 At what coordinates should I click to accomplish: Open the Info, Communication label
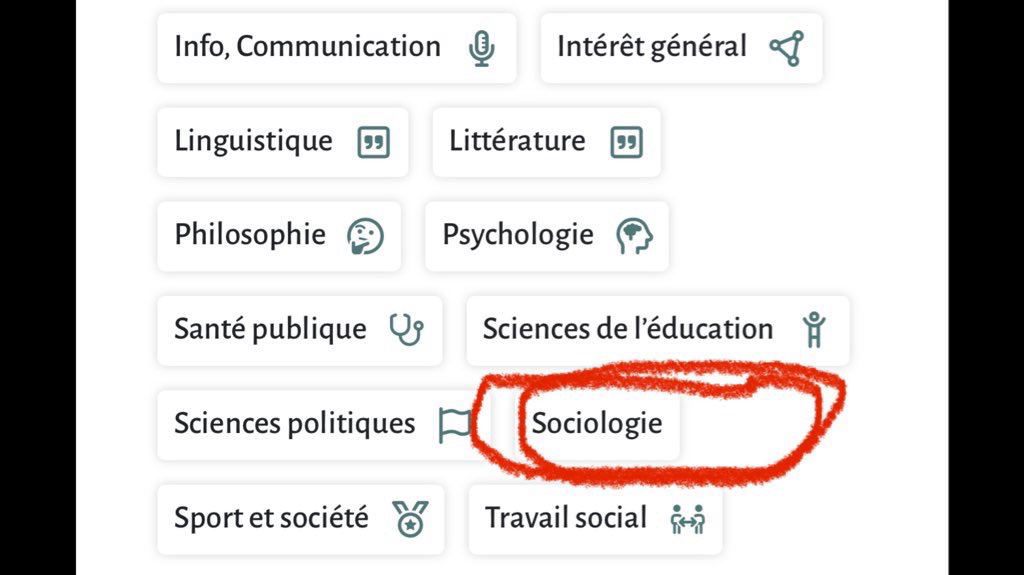307,47
